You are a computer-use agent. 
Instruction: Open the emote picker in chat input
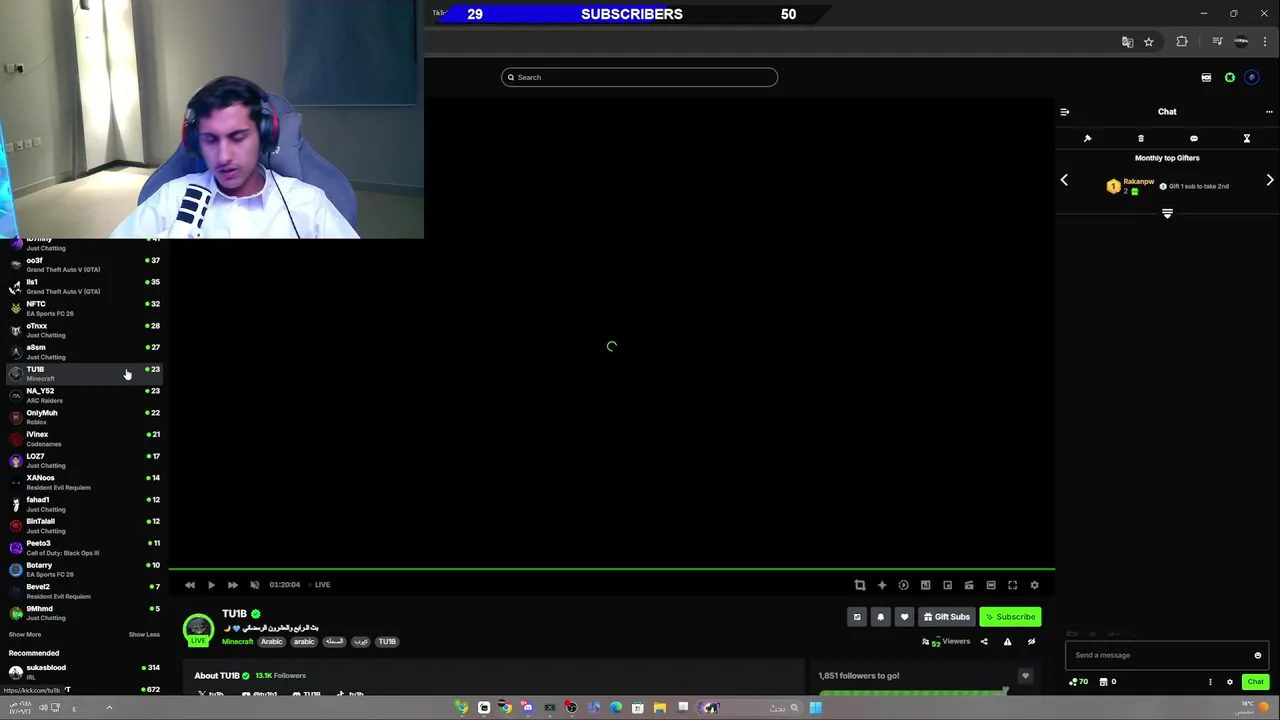(1258, 655)
